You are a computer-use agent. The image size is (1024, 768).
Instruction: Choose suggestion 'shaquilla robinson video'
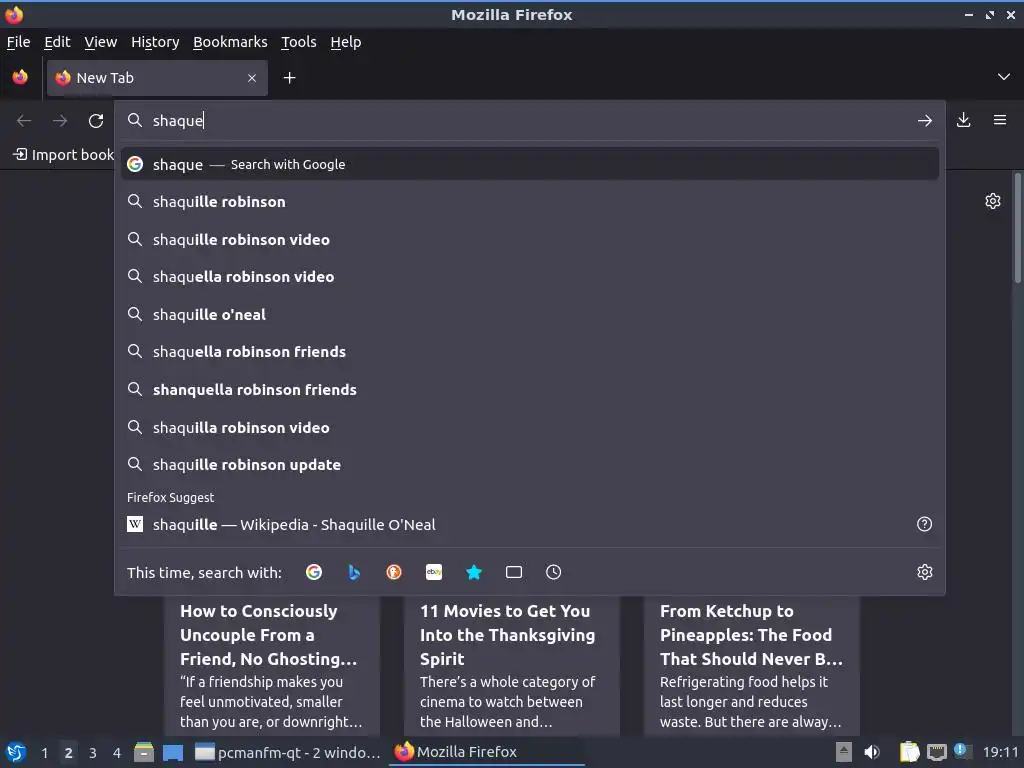click(x=530, y=428)
